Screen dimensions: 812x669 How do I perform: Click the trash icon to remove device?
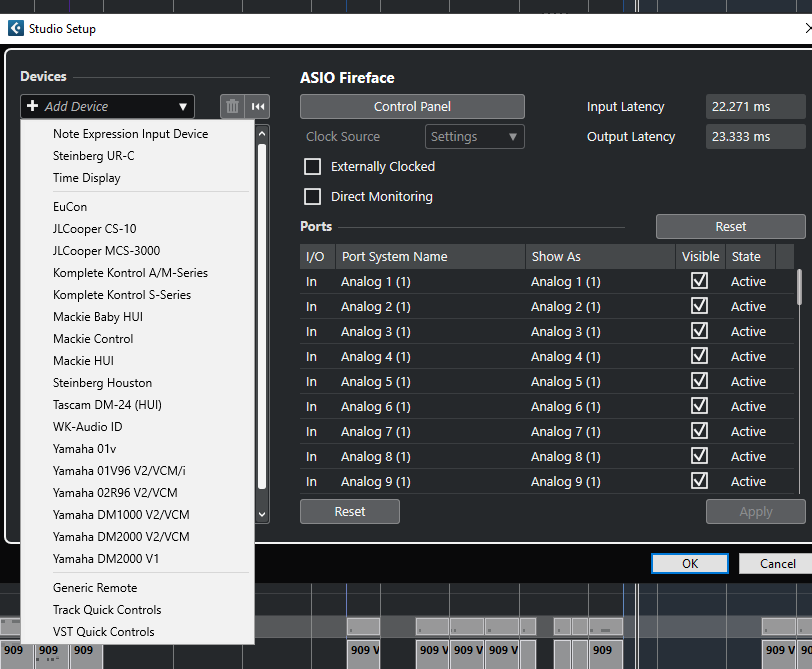232,107
